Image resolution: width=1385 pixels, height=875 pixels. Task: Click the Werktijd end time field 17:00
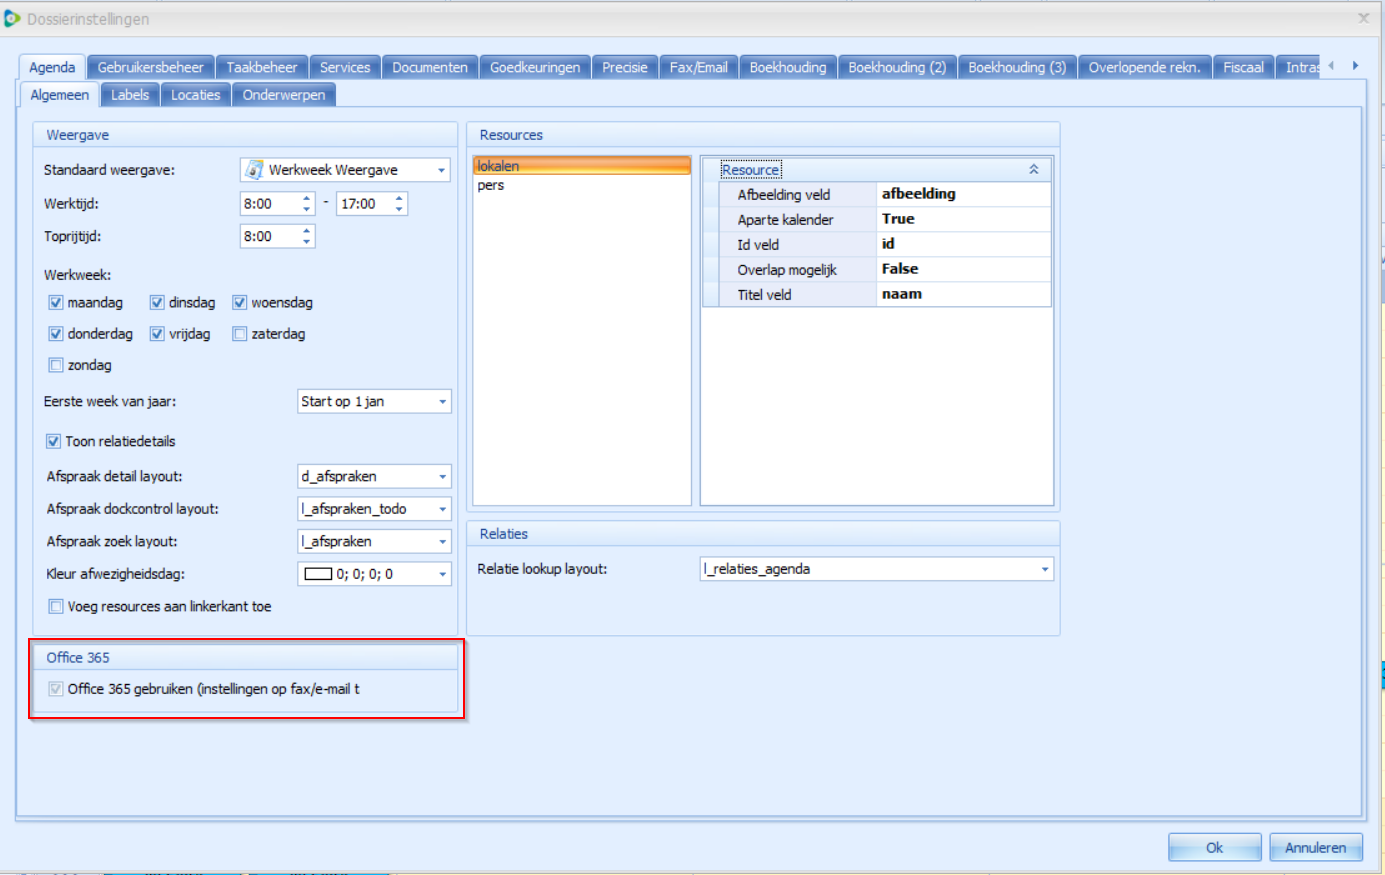[363, 204]
